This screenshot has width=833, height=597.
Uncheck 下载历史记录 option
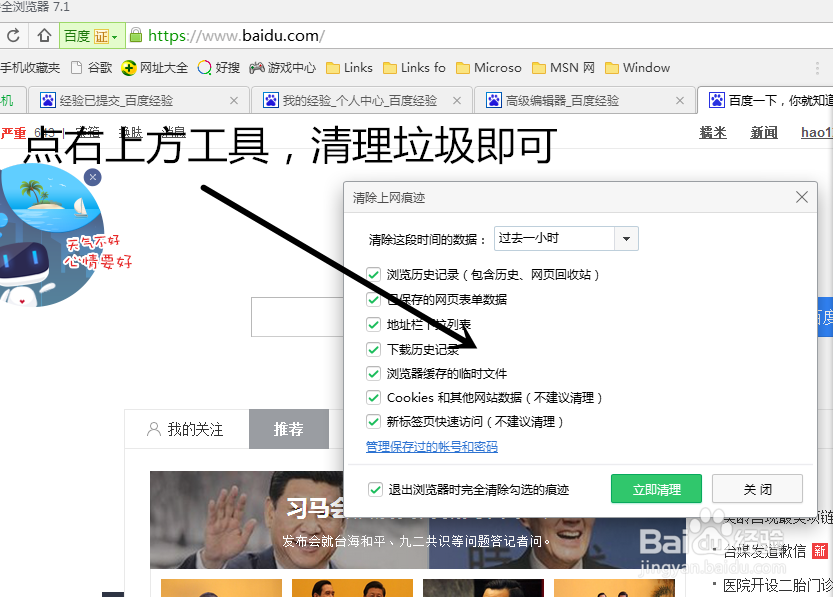[374, 349]
